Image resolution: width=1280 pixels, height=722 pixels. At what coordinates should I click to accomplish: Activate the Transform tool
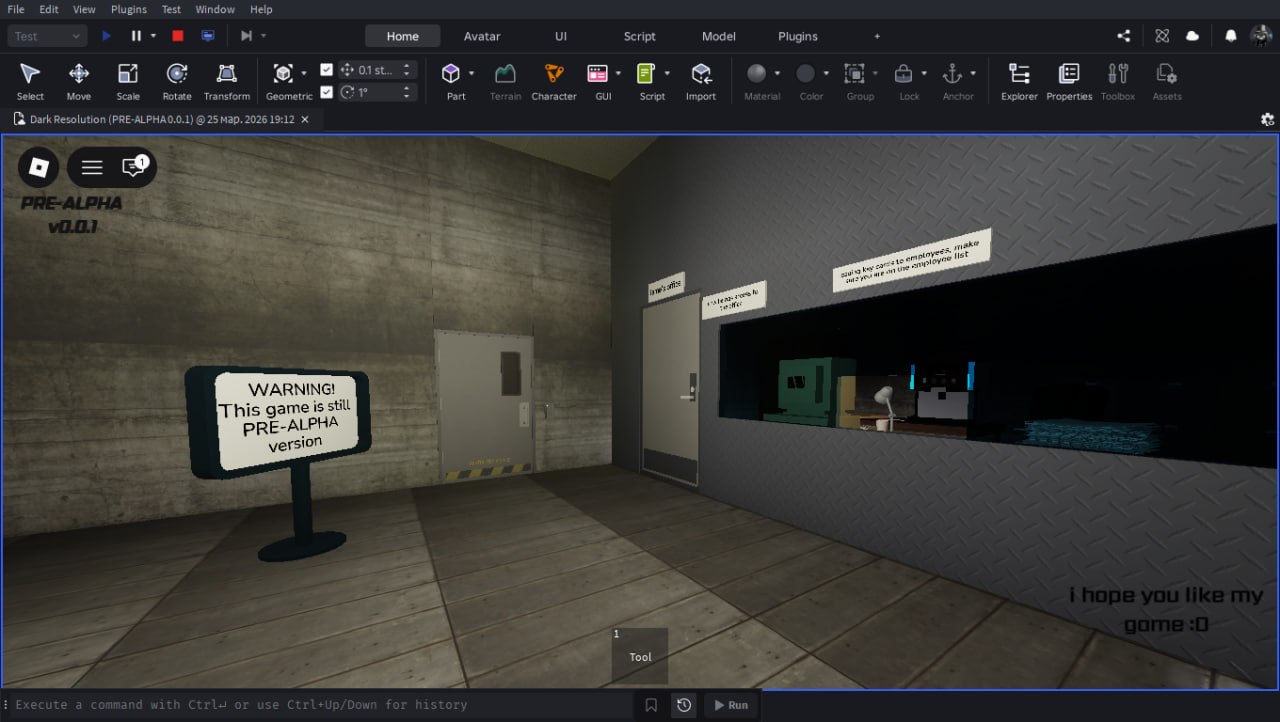coord(227,81)
